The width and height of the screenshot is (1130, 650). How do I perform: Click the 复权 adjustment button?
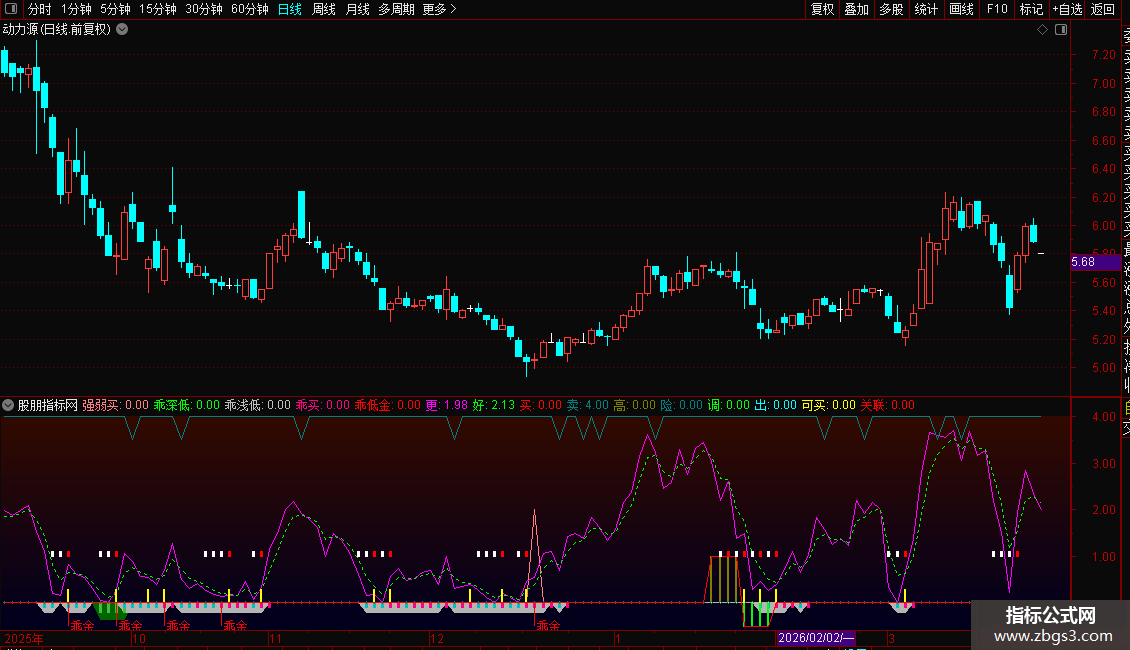tap(822, 9)
